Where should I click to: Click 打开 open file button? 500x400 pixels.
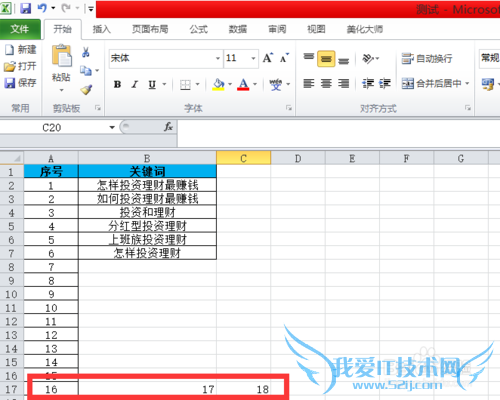click(x=21, y=66)
